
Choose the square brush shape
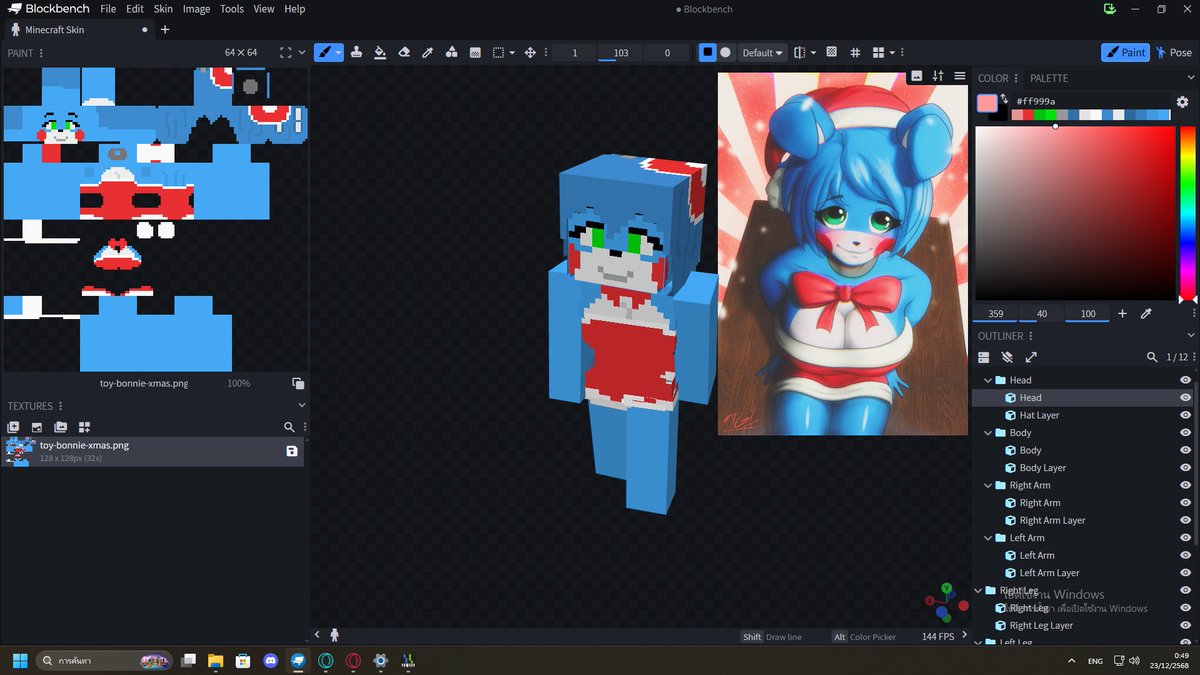(x=708, y=52)
